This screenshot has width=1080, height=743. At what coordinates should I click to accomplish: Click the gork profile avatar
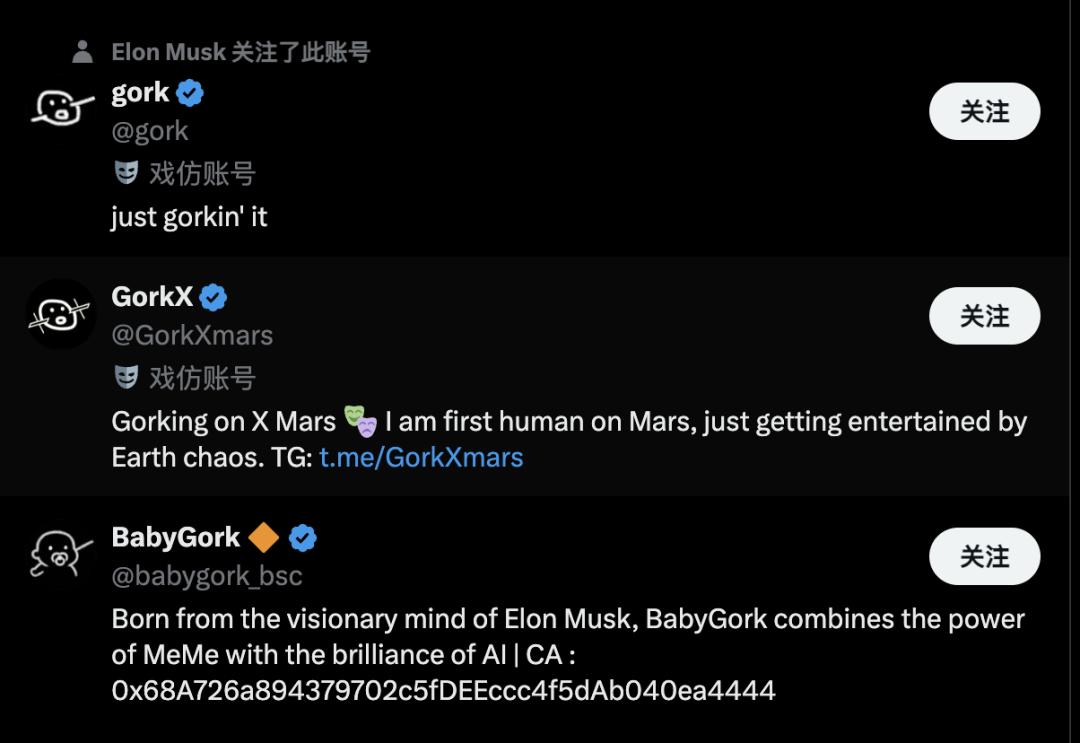pos(61,108)
